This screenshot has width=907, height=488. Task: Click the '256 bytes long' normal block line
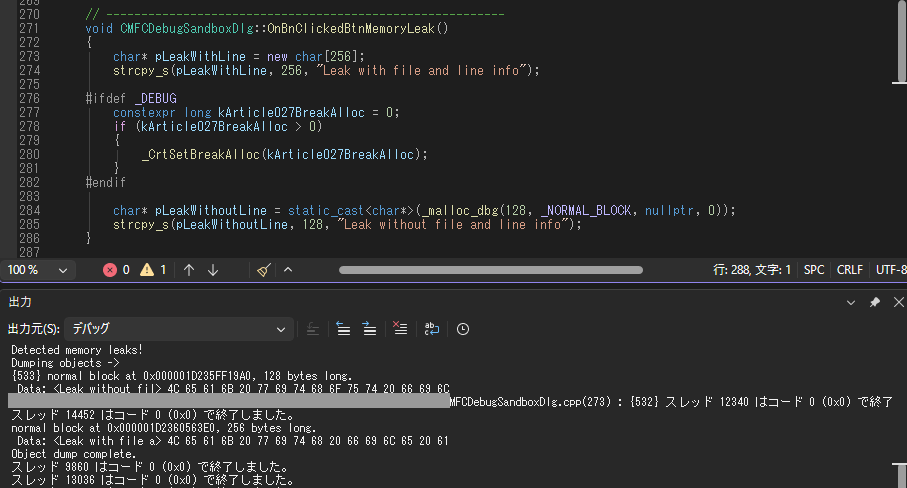coord(164,428)
